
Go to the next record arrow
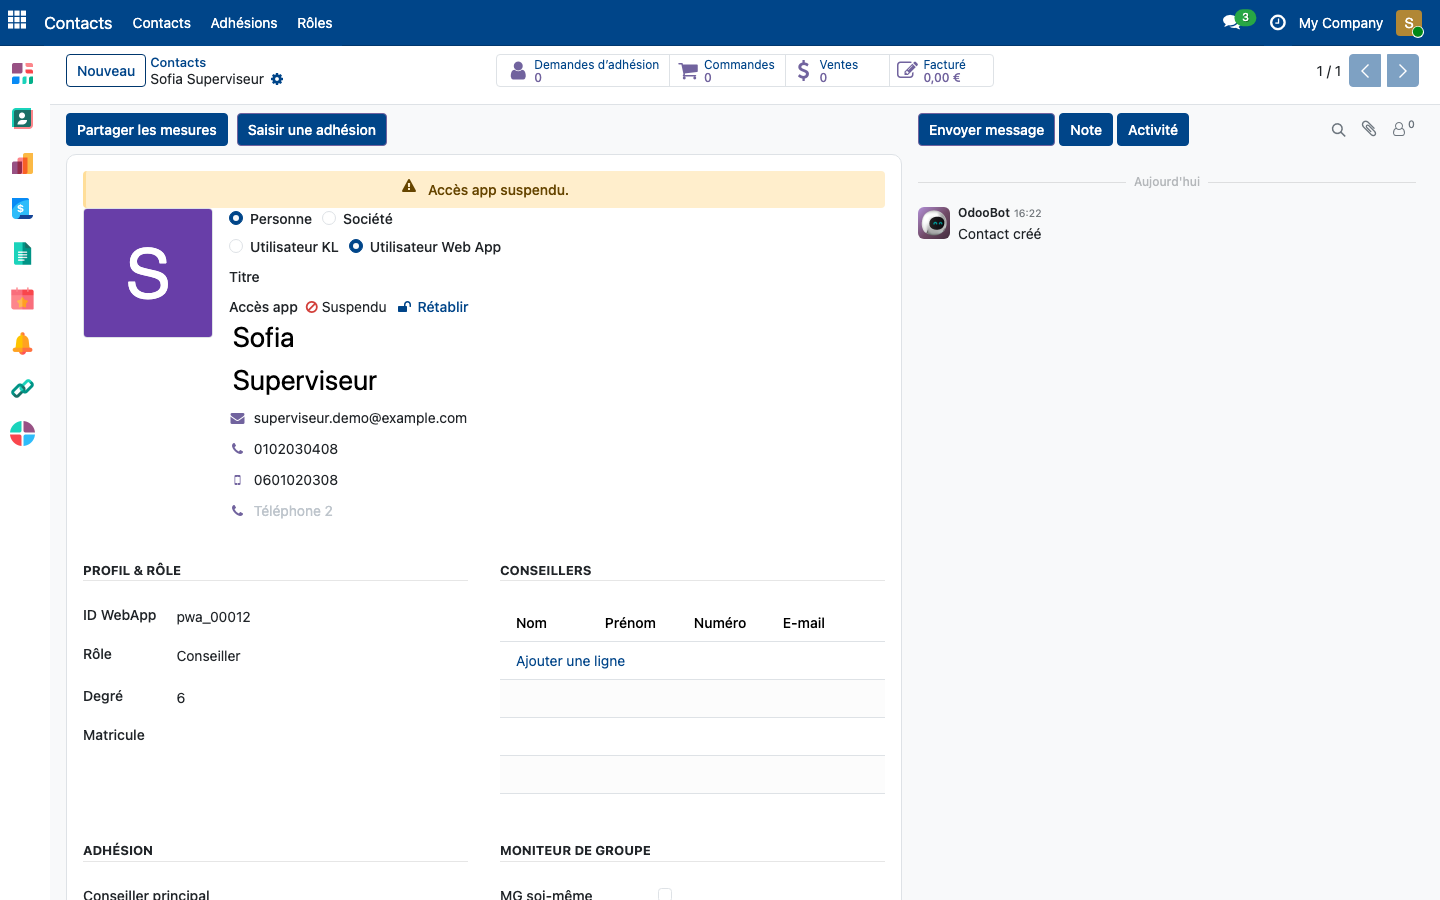pyautogui.click(x=1403, y=71)
